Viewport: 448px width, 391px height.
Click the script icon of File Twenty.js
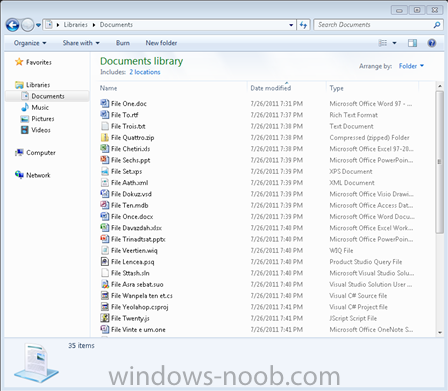[105, 318]
